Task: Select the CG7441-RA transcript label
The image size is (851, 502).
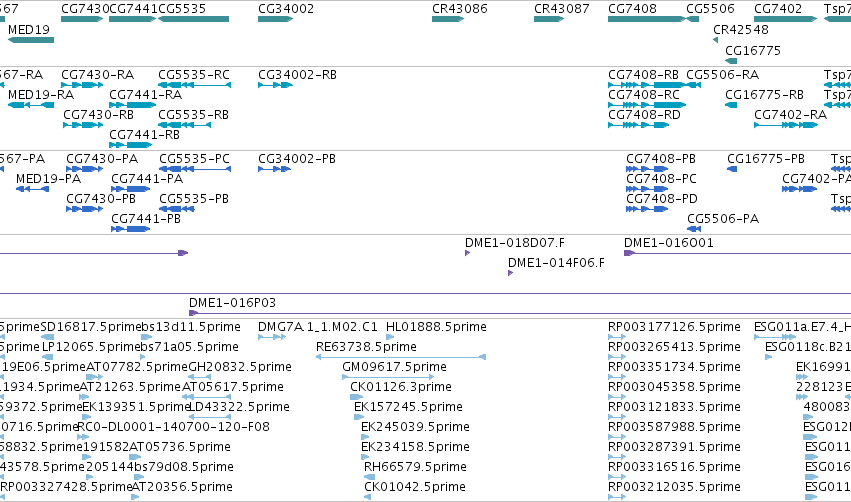Action: [145, 94]
